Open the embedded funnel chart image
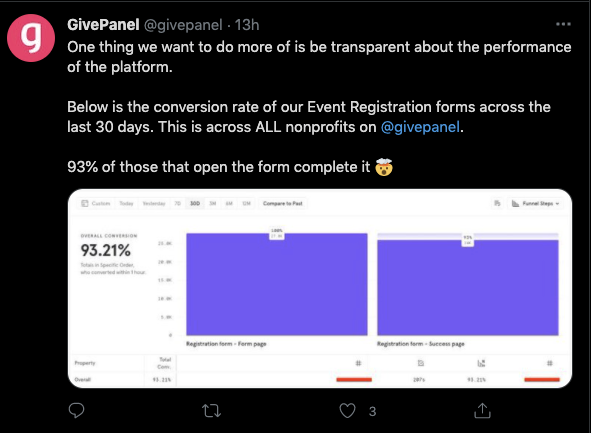Image resolution: width=591 pixels, height=433 pixels. point(320,288)
